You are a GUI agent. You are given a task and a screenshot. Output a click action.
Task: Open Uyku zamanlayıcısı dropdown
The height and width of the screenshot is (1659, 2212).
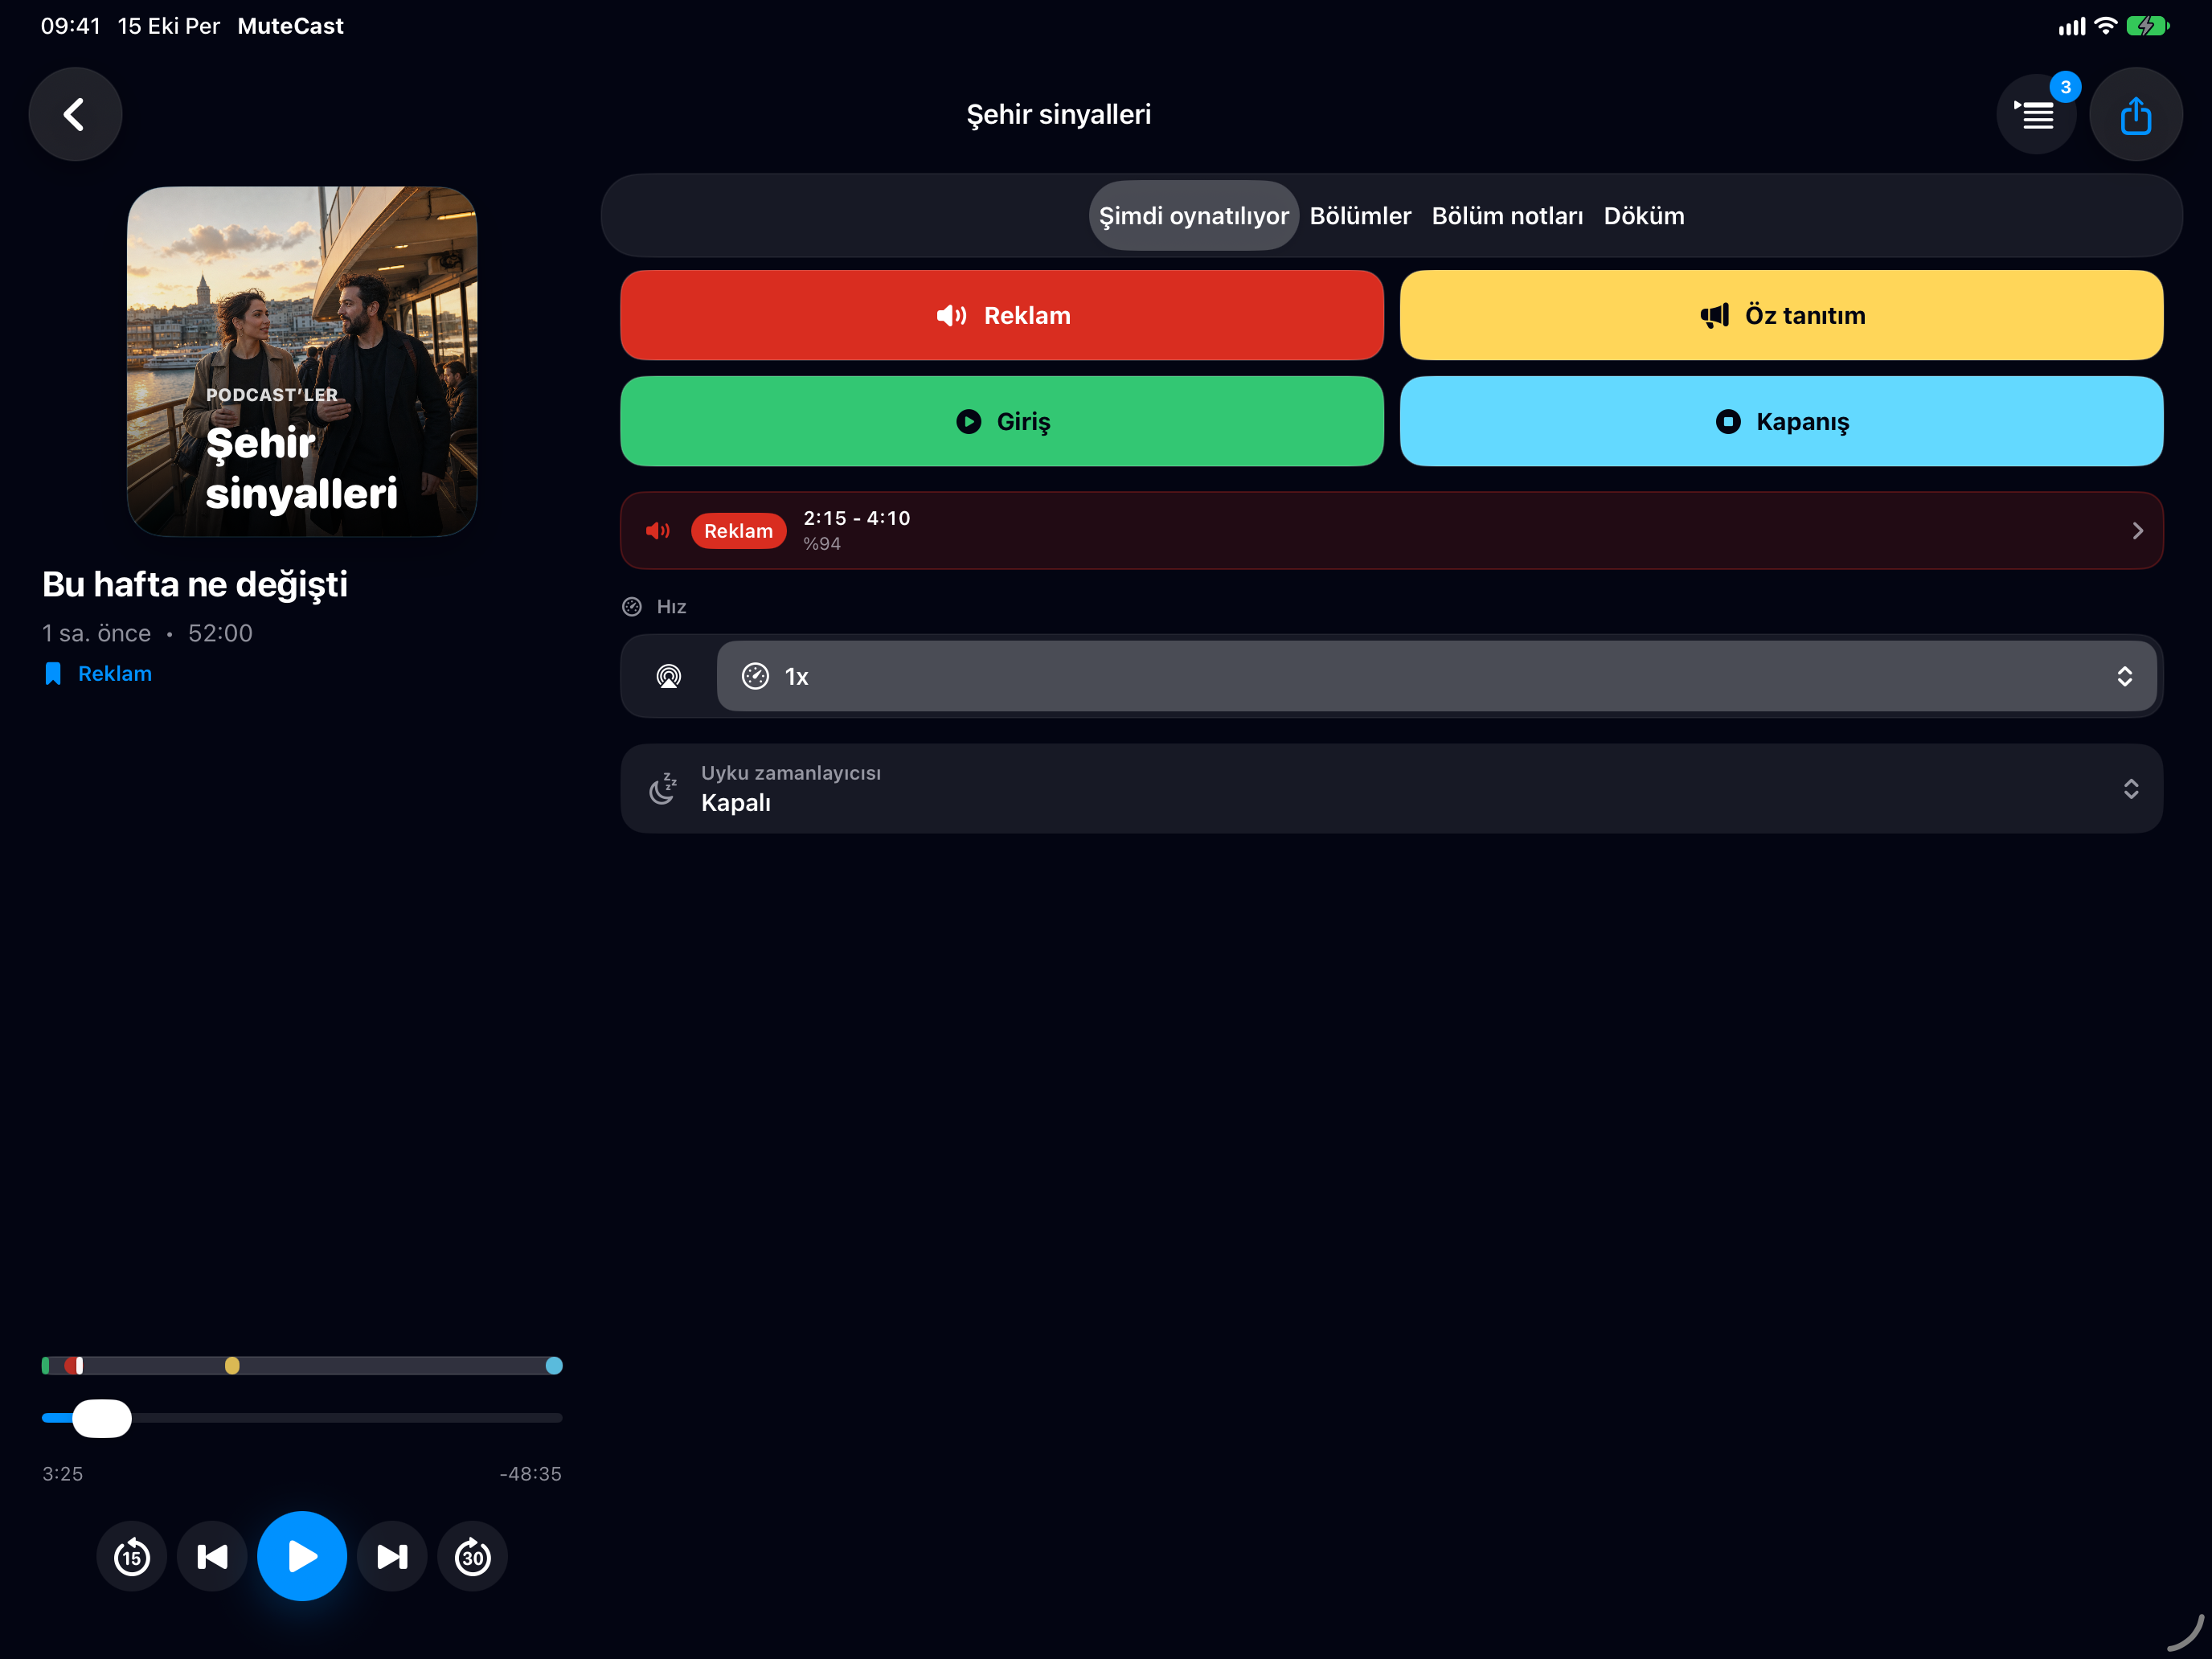pos(1391,788)
